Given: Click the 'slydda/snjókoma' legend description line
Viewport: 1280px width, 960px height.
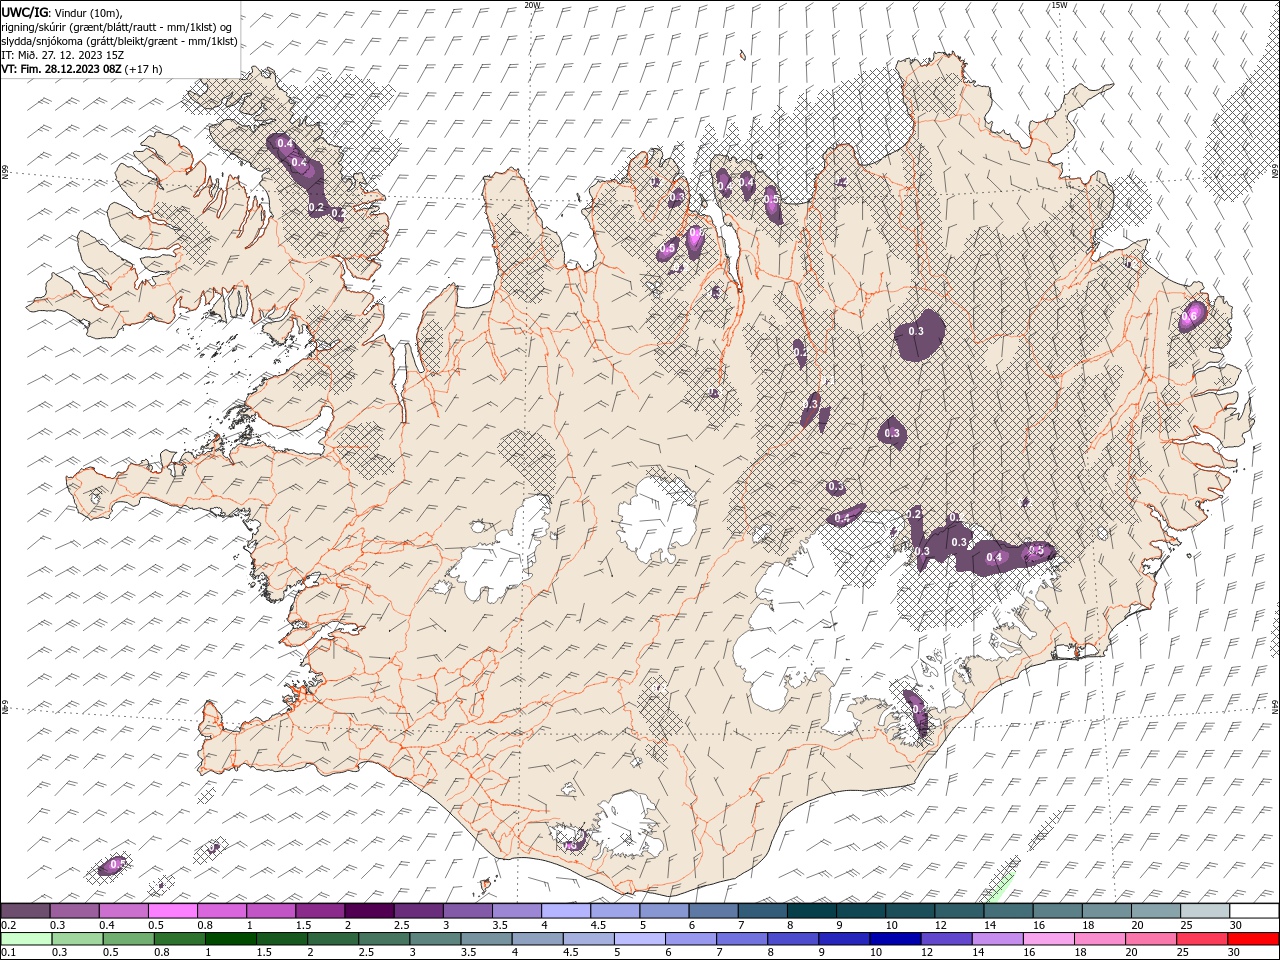Looking at the screenshot, I should click(x=119, y=41).
